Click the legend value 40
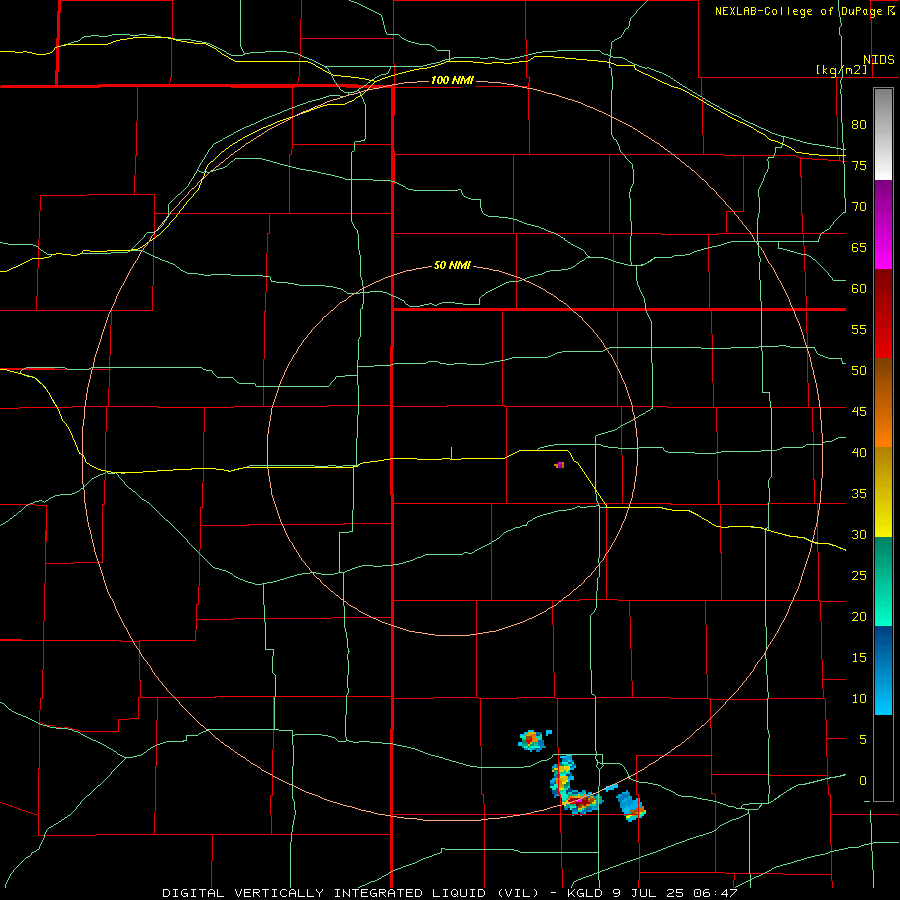Image resolution: width=900 pixels, height=900 pixels. click(859, 453)
